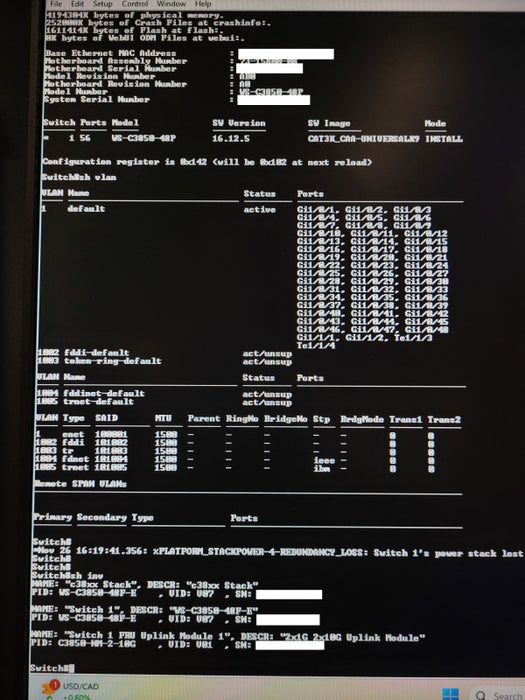This screenshot has width=525, height=700.
Task: Open the Edit menu
Action: click(x=77, y=4)
